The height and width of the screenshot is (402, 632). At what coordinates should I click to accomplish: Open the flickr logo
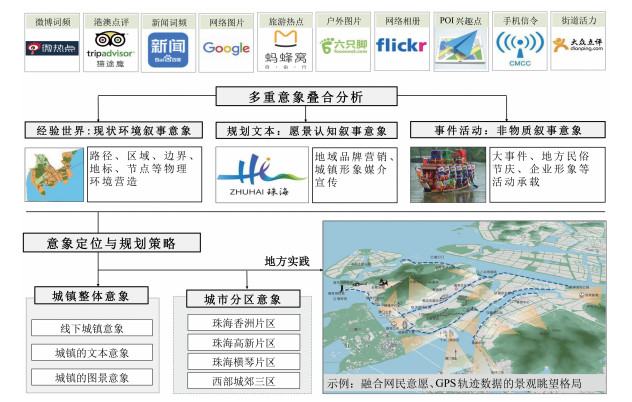click(x=402, y=46)
